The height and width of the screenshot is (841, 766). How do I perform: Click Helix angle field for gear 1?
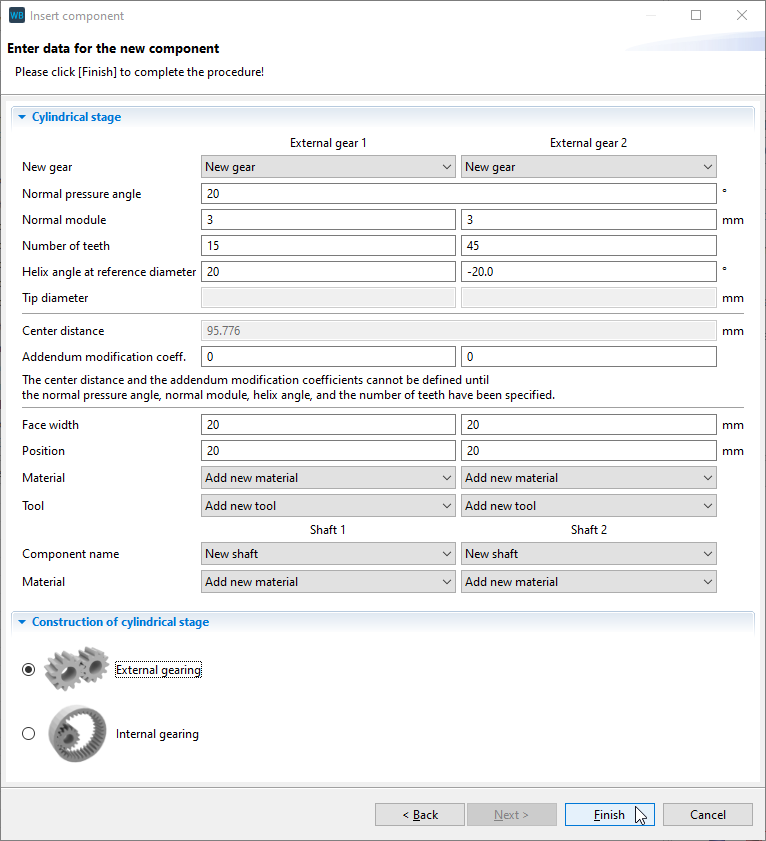(x=328, y=272)
